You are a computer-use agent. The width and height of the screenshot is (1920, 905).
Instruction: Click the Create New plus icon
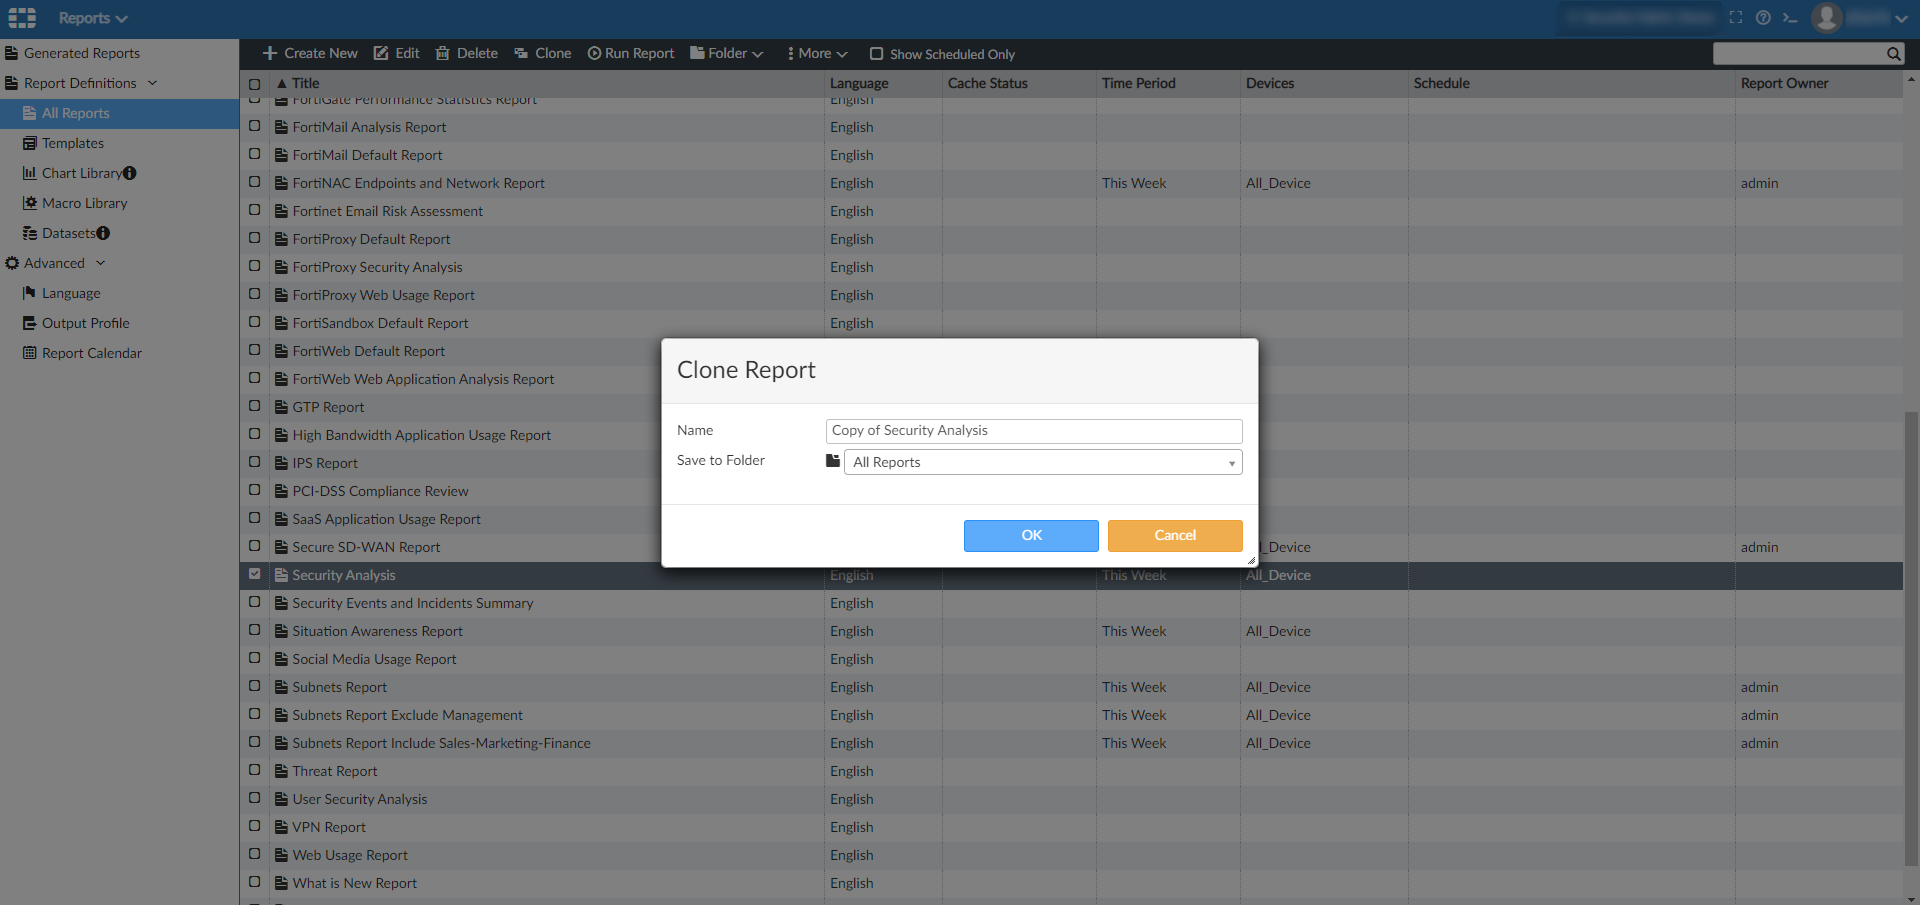[270, 53]
